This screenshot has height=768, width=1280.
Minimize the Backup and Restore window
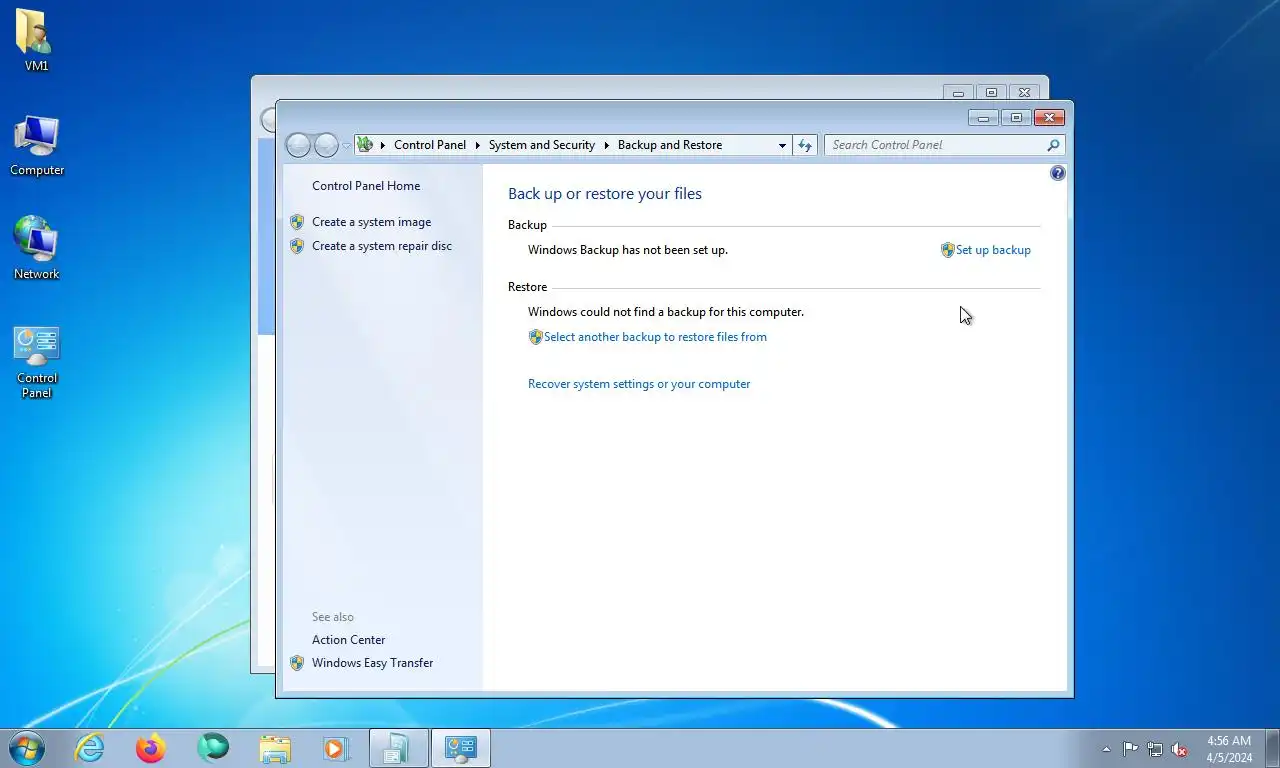click(x=983, y=118)
